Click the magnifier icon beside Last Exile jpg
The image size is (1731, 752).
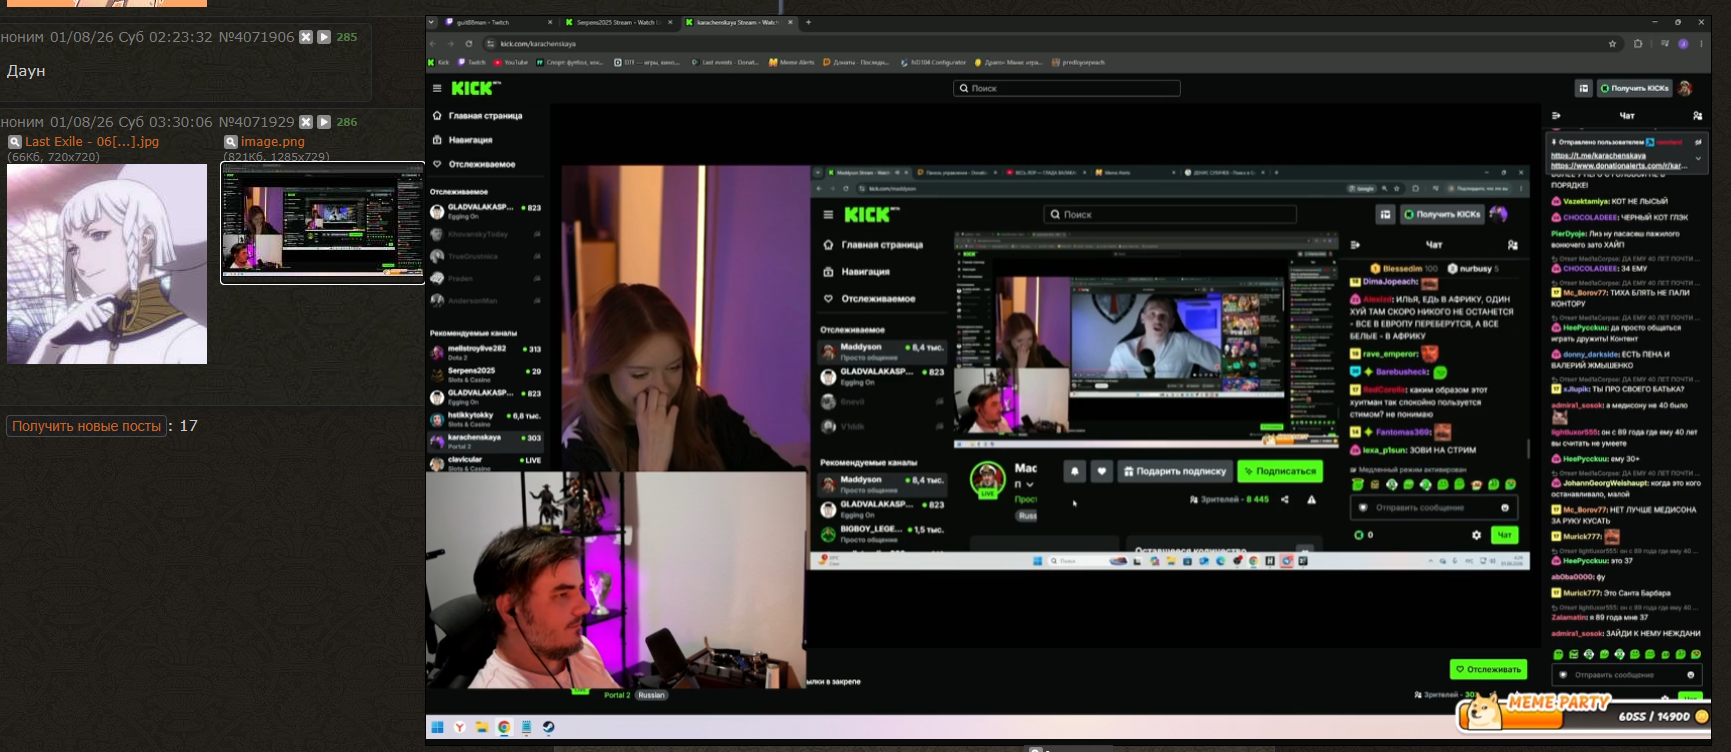click(14, 142)
